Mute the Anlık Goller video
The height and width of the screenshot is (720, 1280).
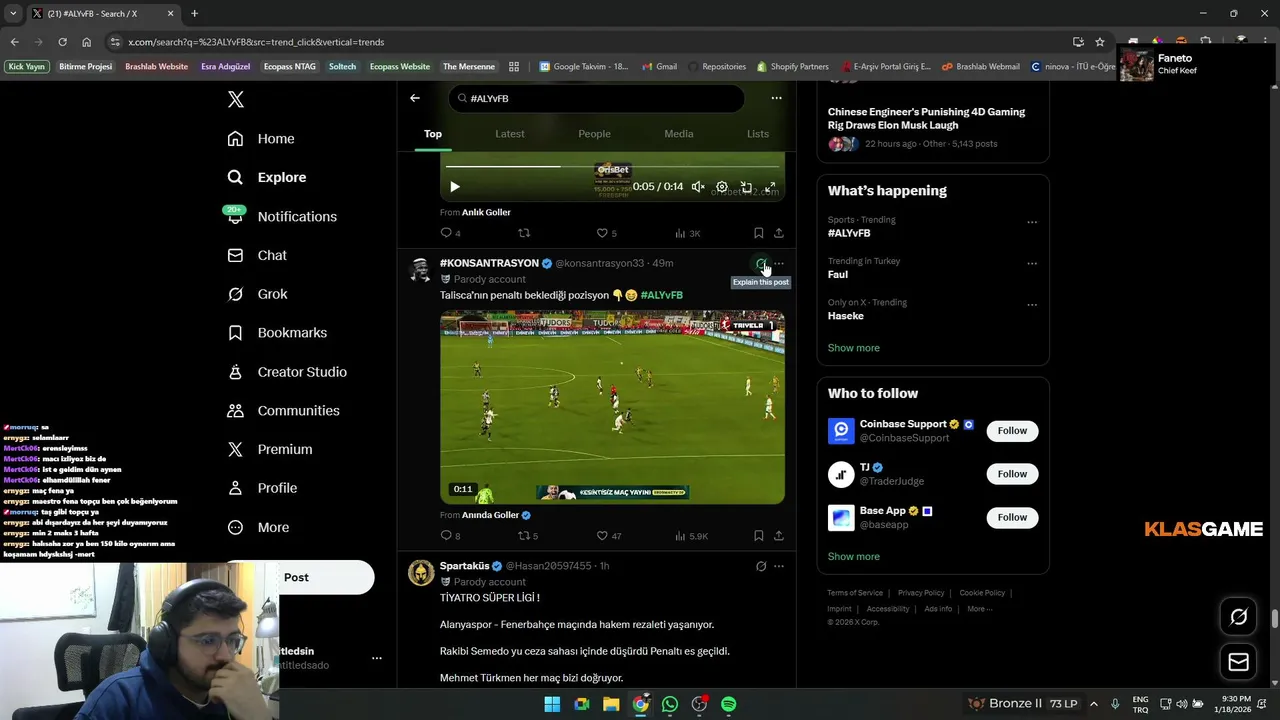pyautogui.click(x=698, y=187)
